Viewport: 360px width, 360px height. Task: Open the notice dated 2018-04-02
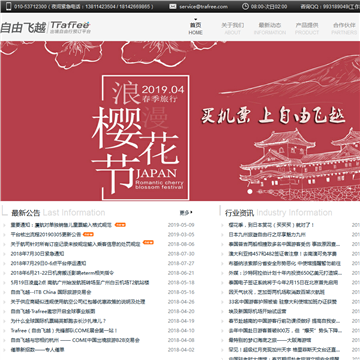[x=37, y=350]
